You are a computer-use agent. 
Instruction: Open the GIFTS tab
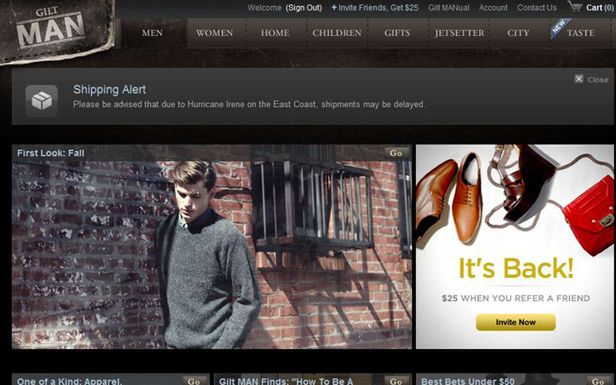397,33
